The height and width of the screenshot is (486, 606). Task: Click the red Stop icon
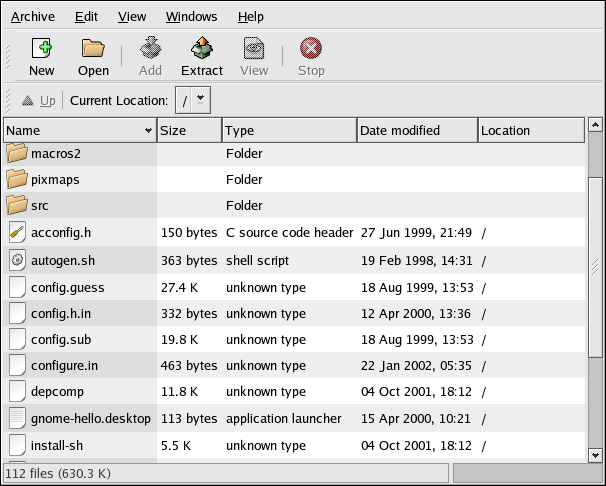[311, 49]
